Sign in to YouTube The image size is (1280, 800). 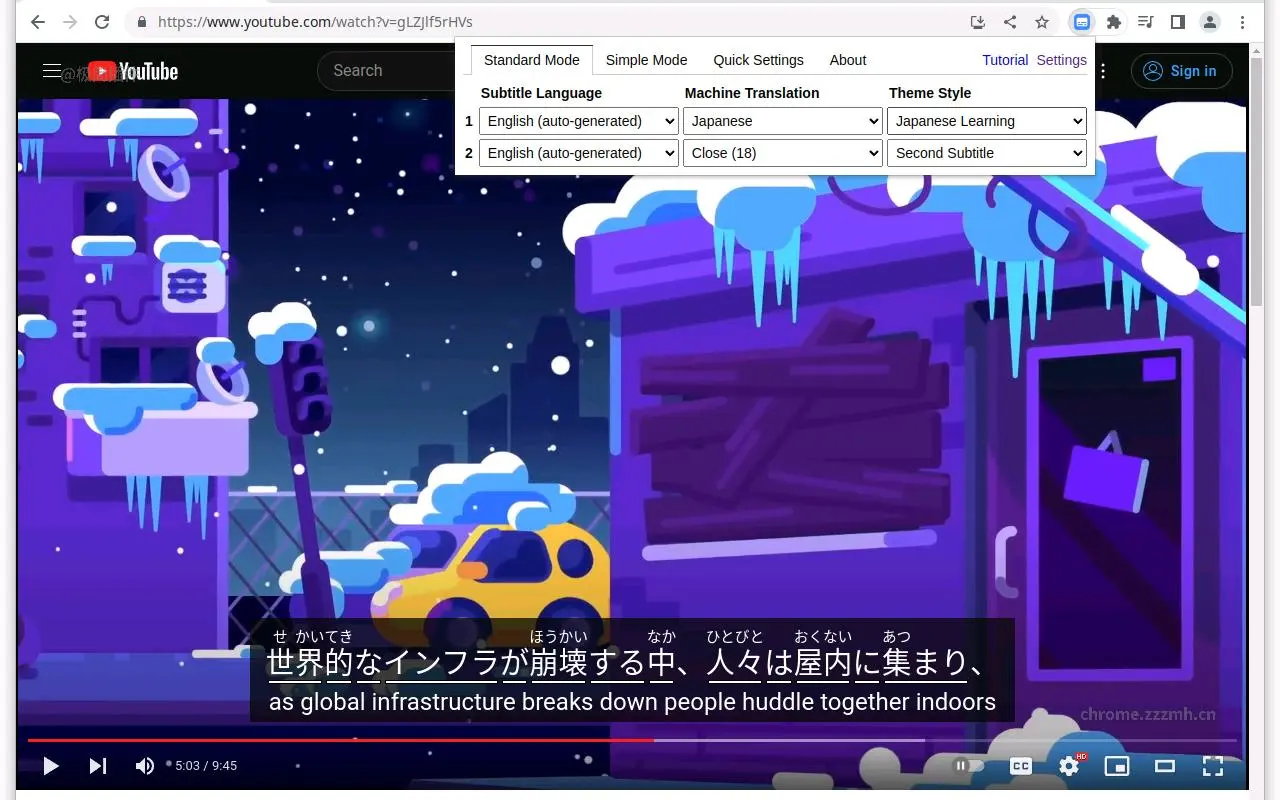(1182, 71)
